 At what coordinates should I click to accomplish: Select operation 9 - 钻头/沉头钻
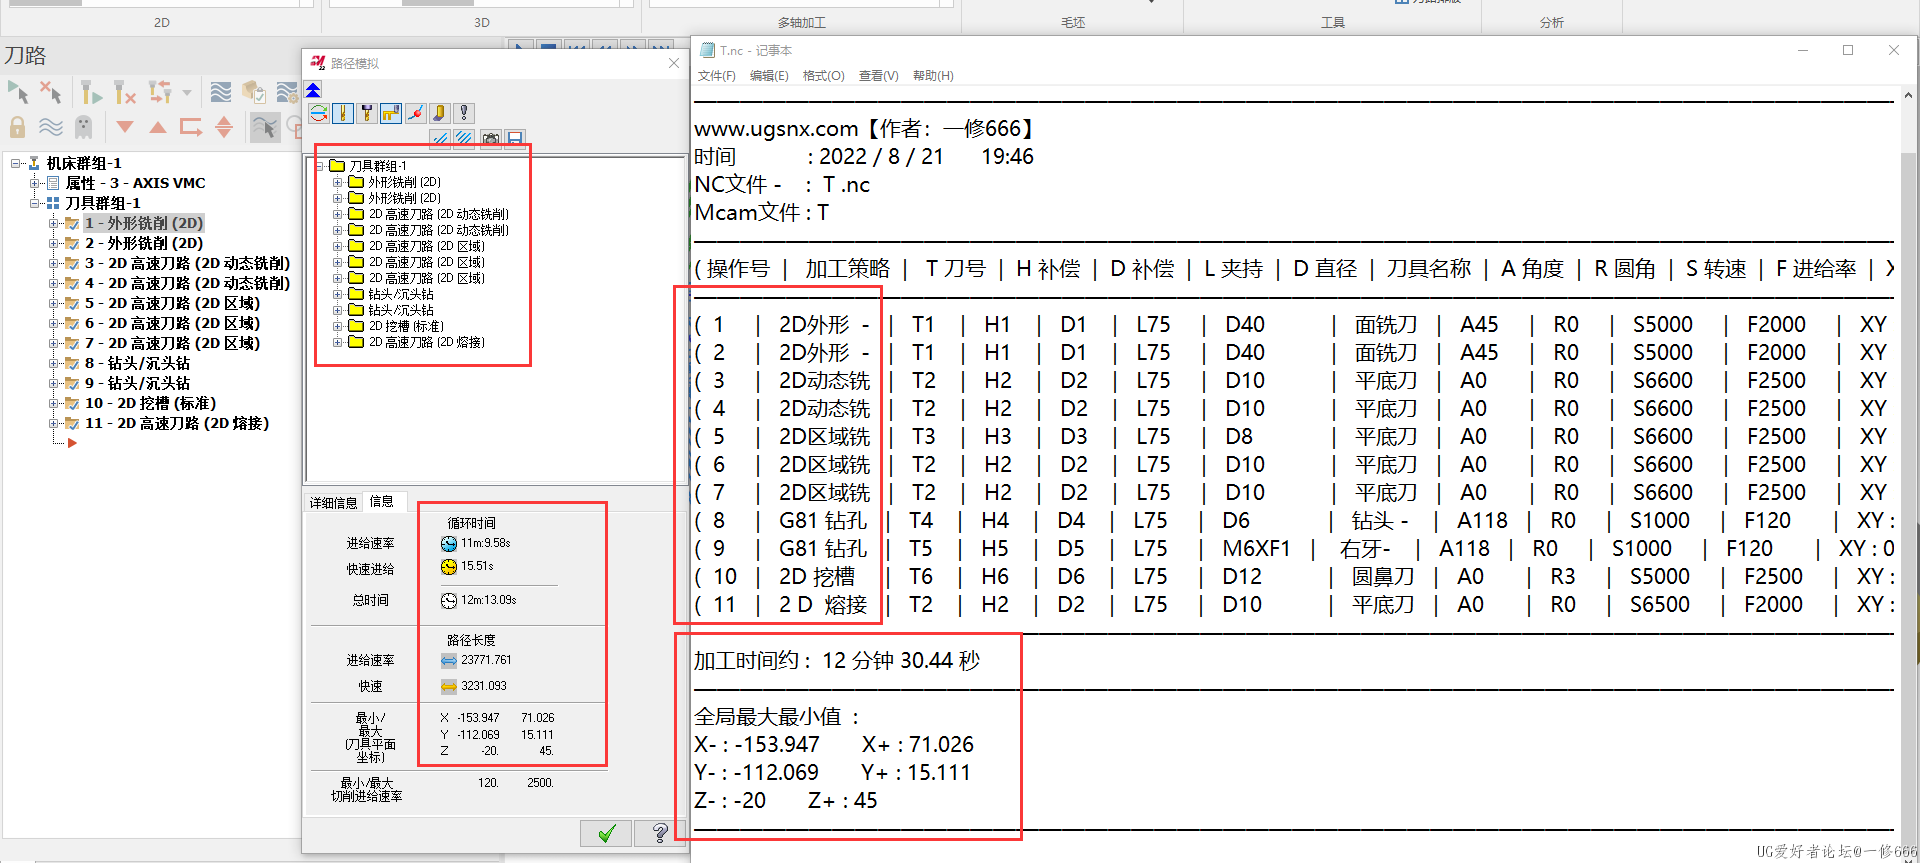[137, 383]
